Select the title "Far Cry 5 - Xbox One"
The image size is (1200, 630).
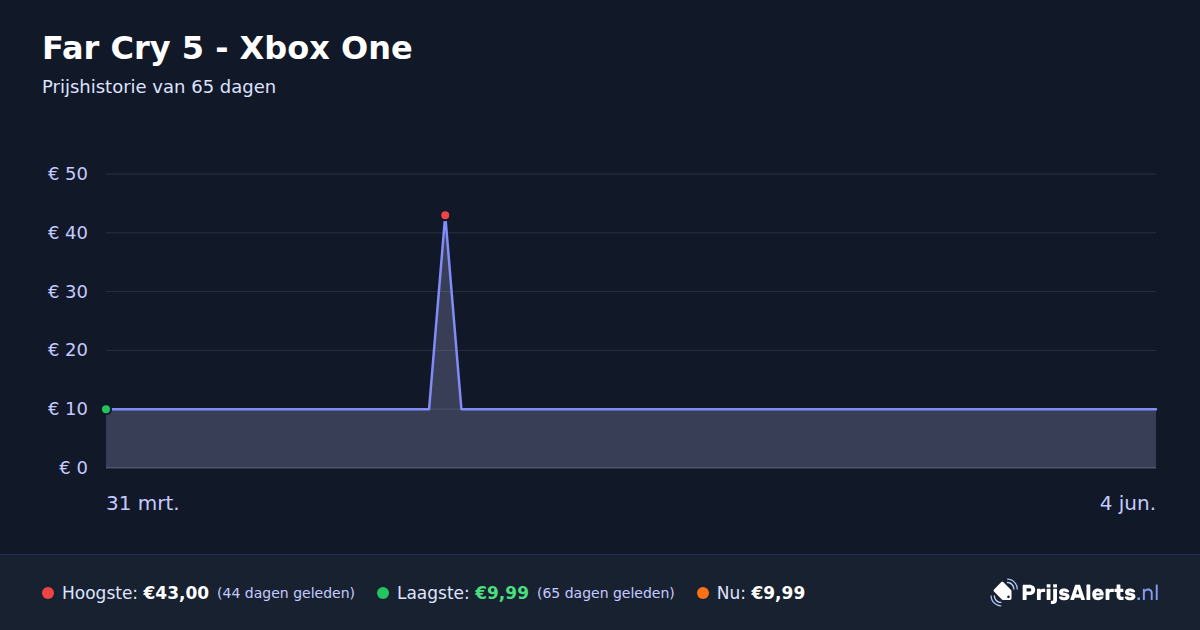(227, 48)
